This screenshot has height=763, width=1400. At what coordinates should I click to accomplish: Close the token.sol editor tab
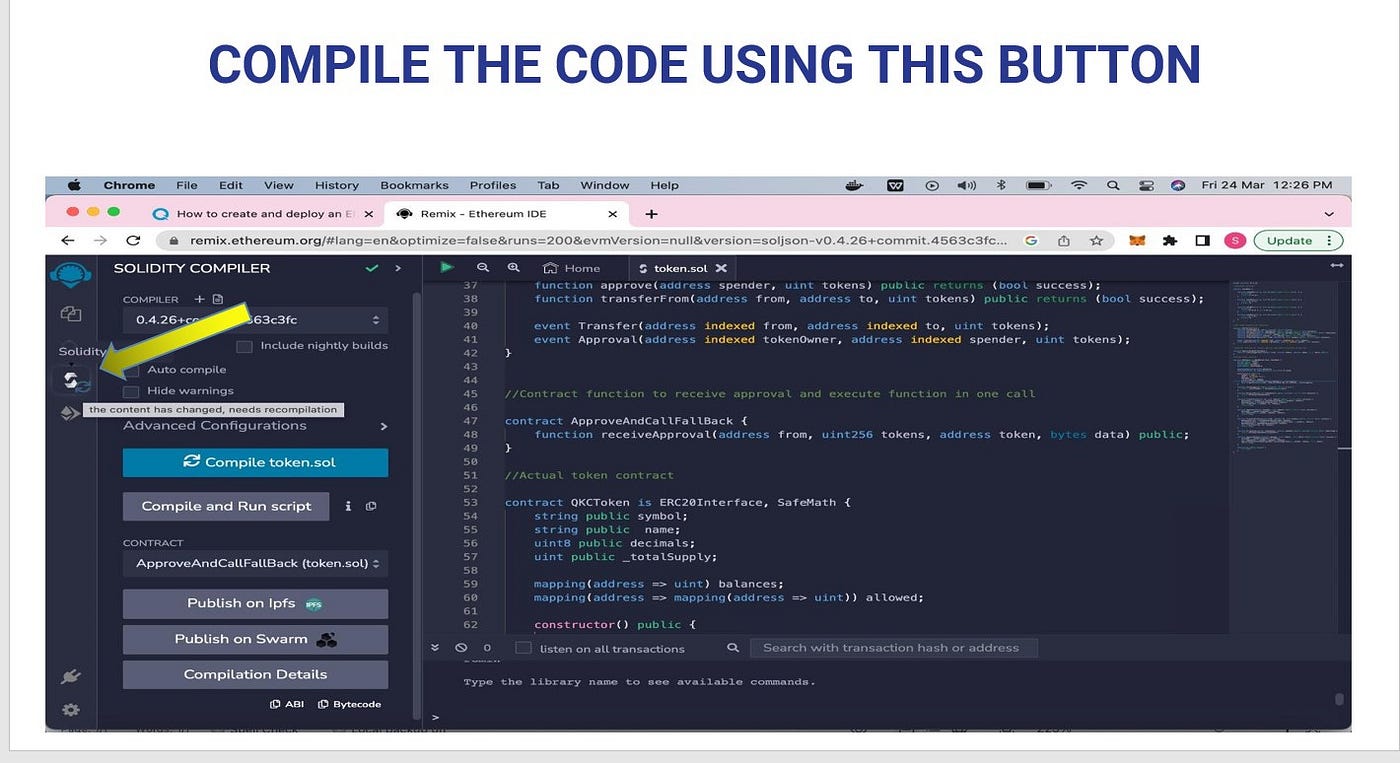coord(722,268)
